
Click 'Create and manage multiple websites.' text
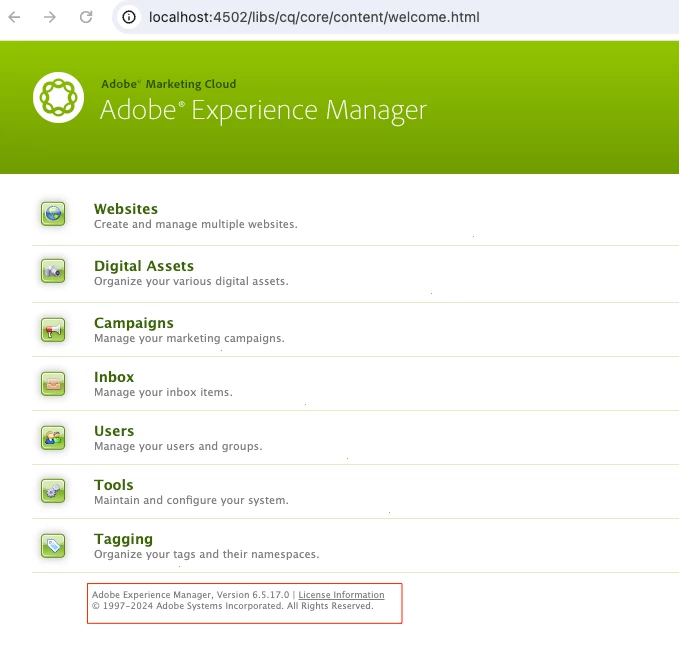coord(196,224)
